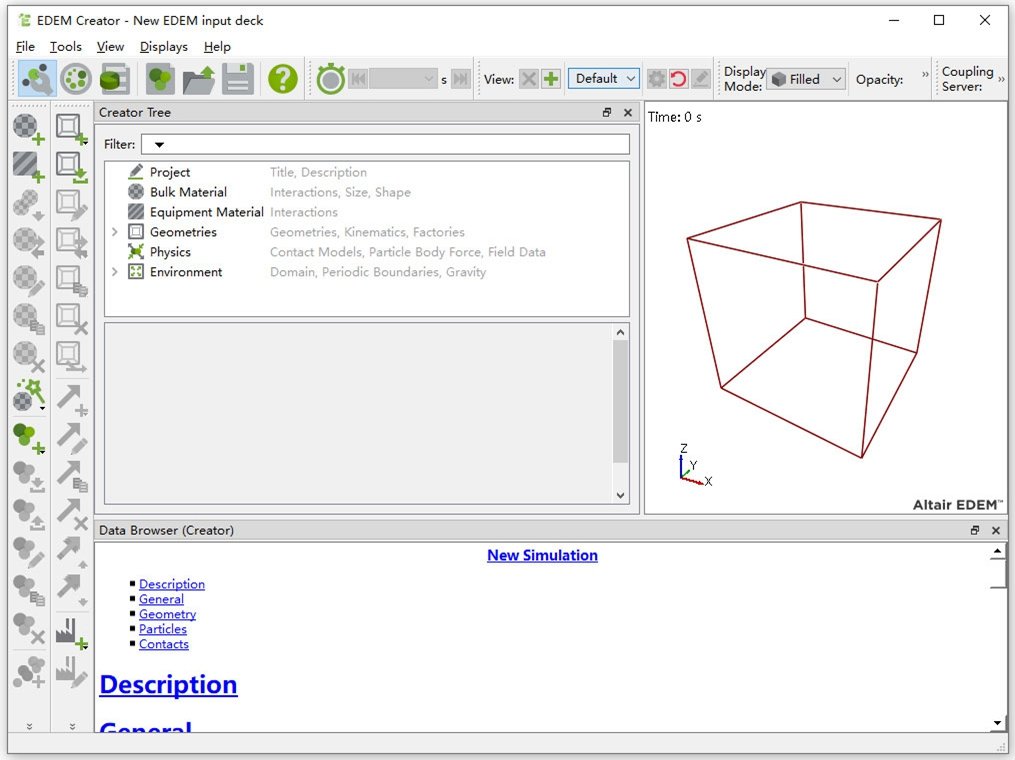
Task: Remove view with the X icon
Action: pyautogui.click(x=529, y=79)
